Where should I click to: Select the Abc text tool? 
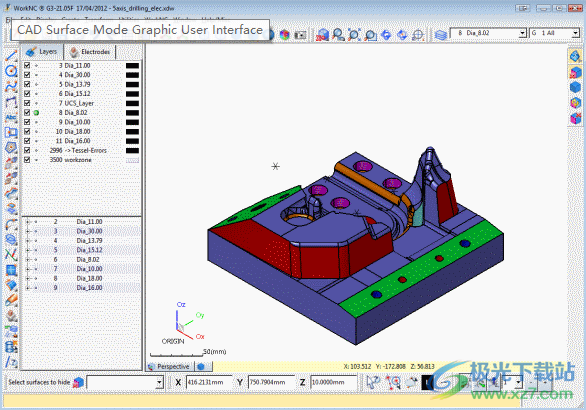click(11, 117)
